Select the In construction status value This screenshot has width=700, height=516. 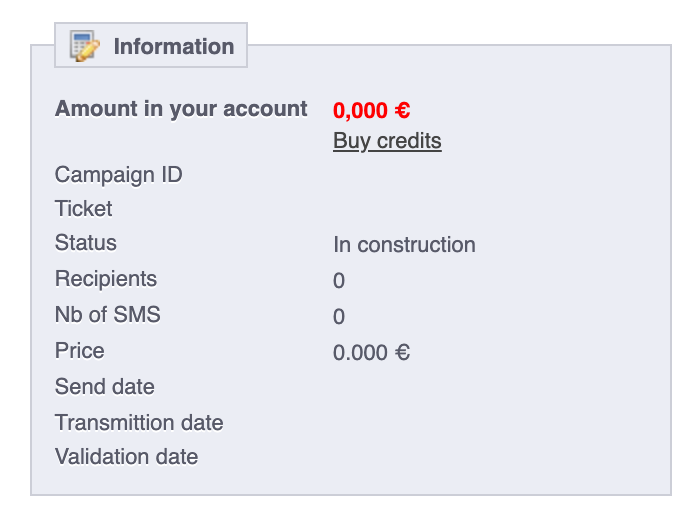click(x=404, y=245)
